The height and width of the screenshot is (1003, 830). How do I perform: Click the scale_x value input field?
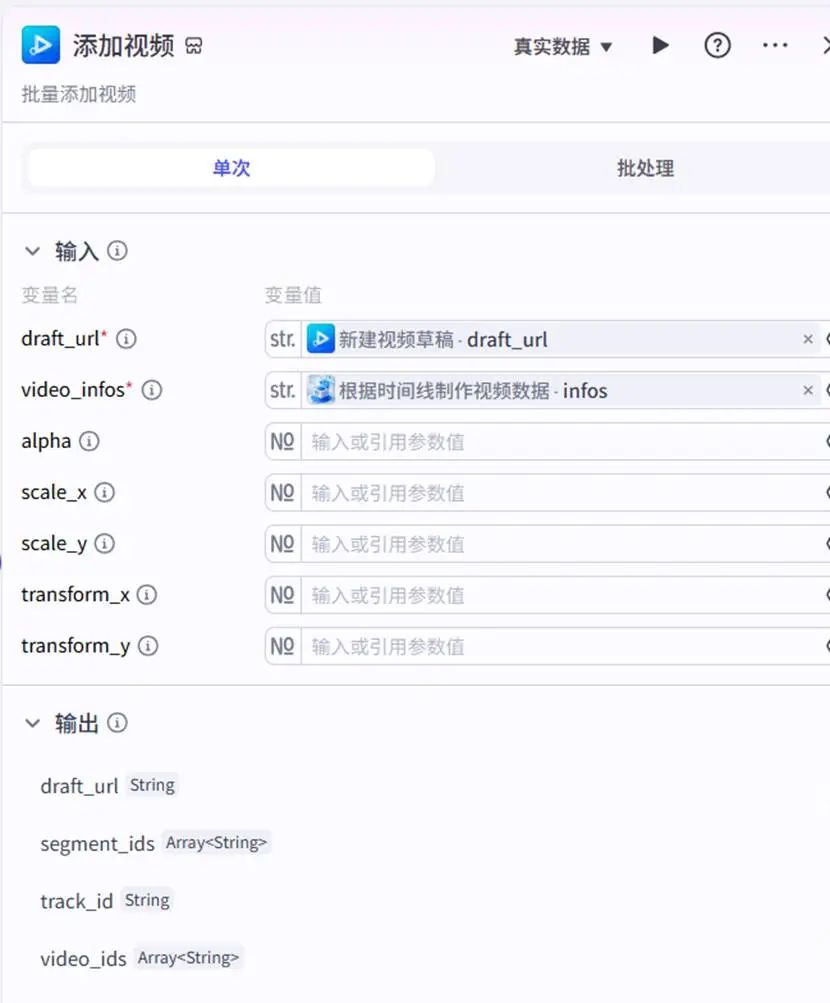563,493
